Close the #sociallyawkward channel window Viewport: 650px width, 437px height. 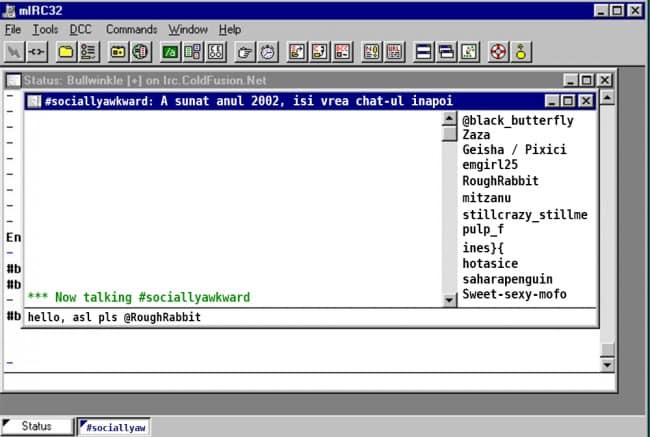586,101
